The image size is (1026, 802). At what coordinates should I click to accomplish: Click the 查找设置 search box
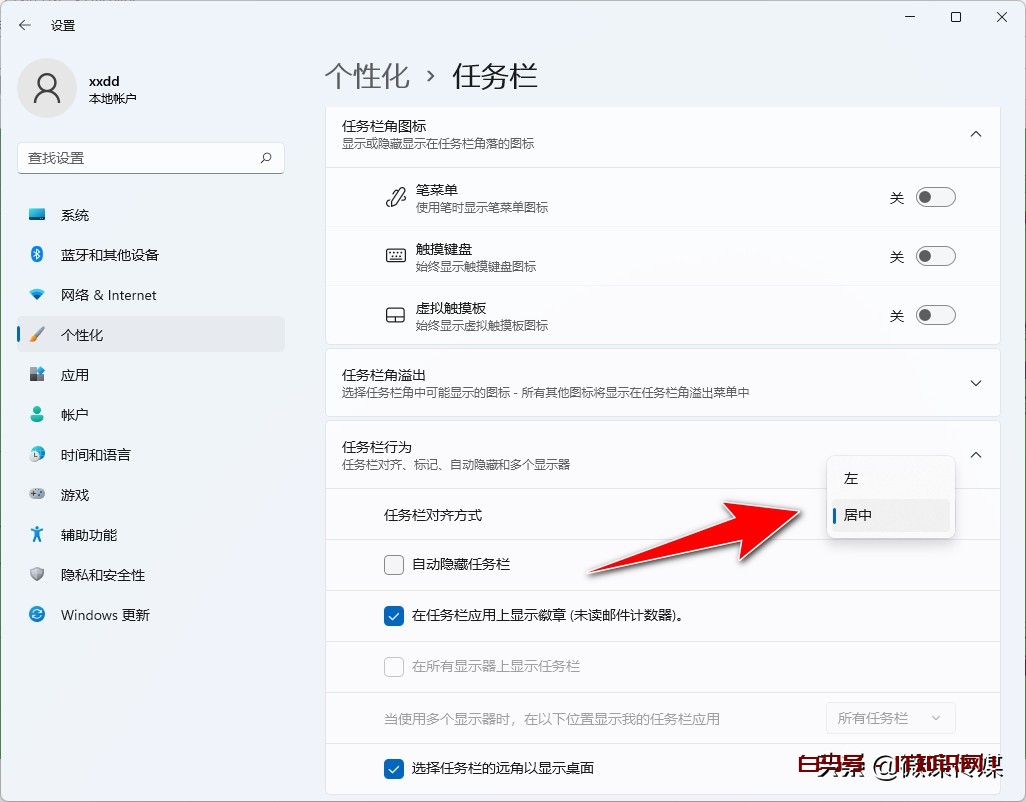point(150,158)
